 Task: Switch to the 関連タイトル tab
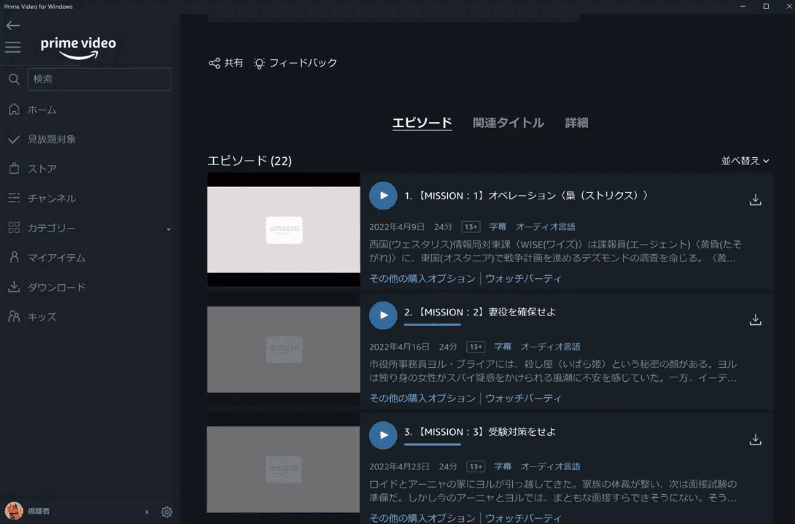click(x=508, y=123)
